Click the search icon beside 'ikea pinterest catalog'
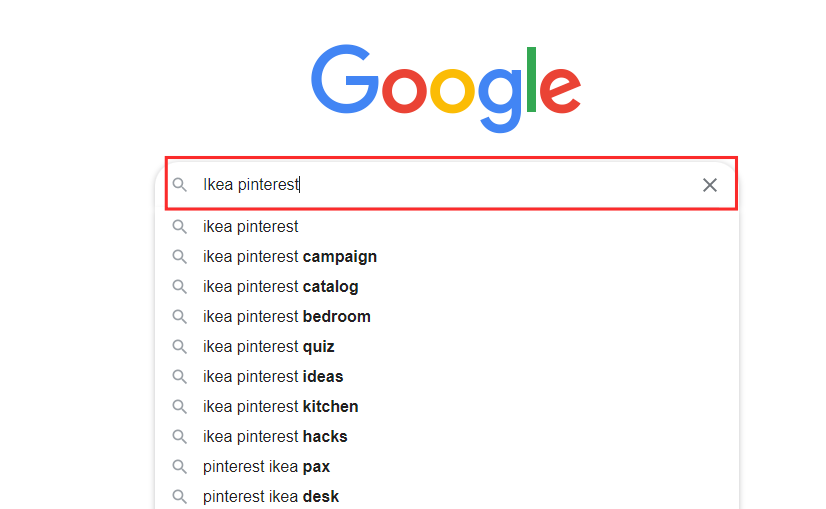Image resolution: width=826 pixels, height=509 pixels. [180, 287]
